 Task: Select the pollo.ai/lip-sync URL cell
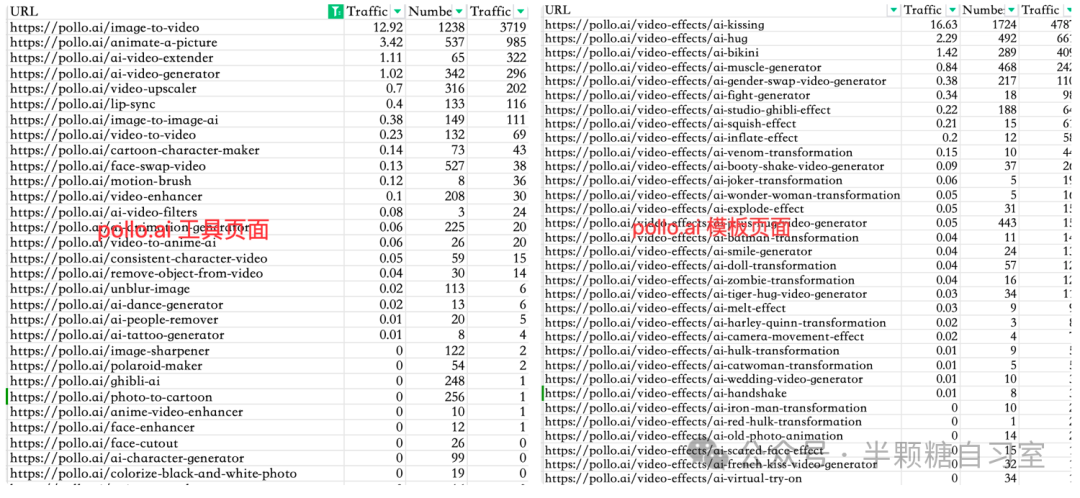[x=175, y=104]
